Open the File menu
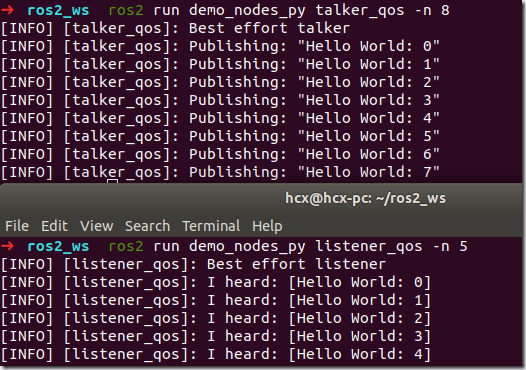 click(17, 226)
